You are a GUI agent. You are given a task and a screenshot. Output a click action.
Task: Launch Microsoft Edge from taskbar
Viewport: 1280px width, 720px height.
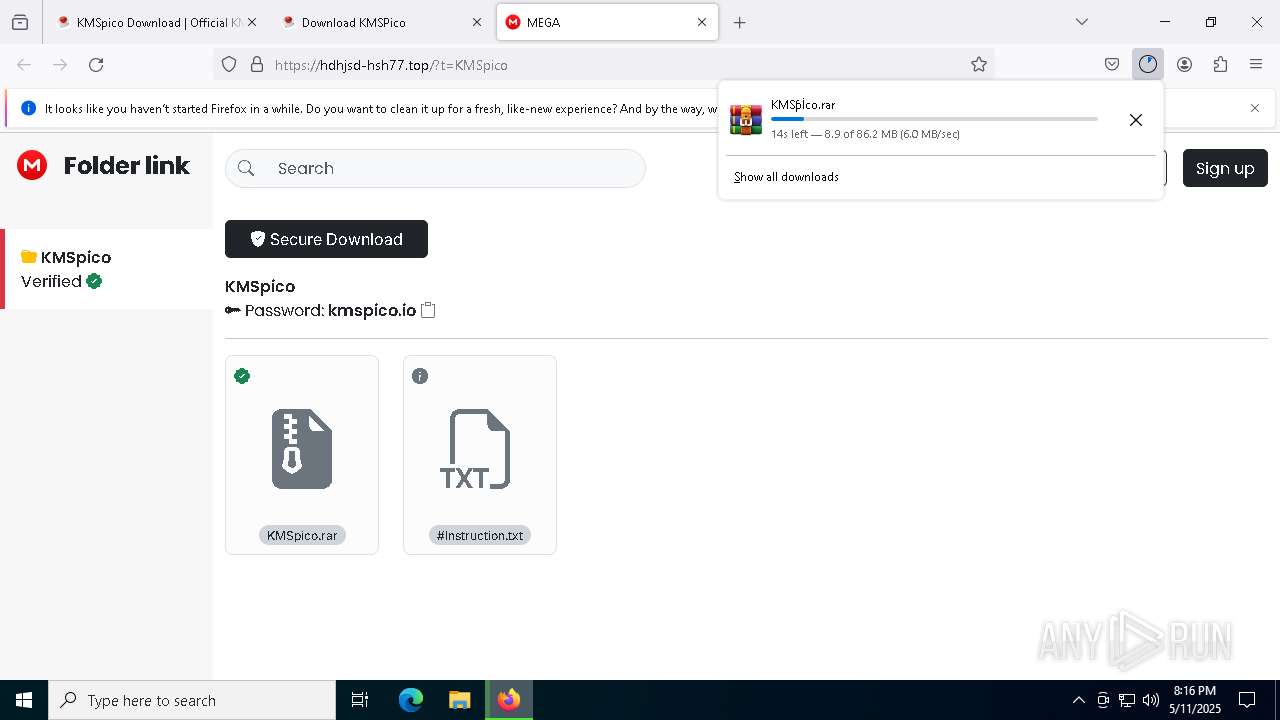click(411, 700)
